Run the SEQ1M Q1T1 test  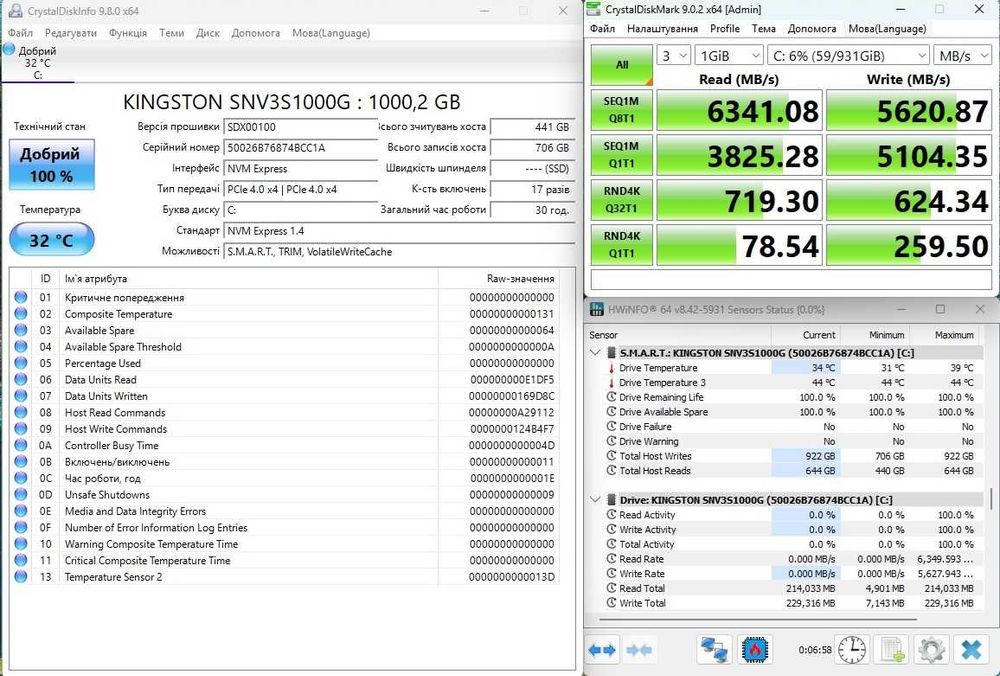click(x=622, y=154)
